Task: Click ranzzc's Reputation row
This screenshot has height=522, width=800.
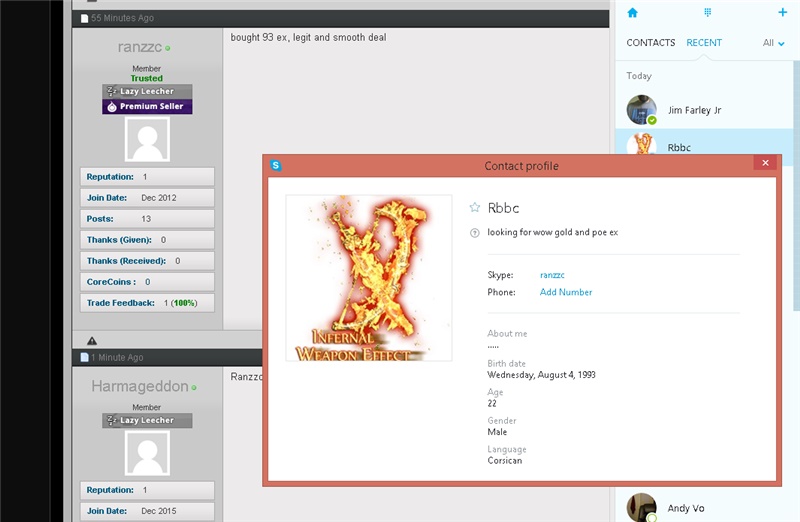Action: coord(147,177)
